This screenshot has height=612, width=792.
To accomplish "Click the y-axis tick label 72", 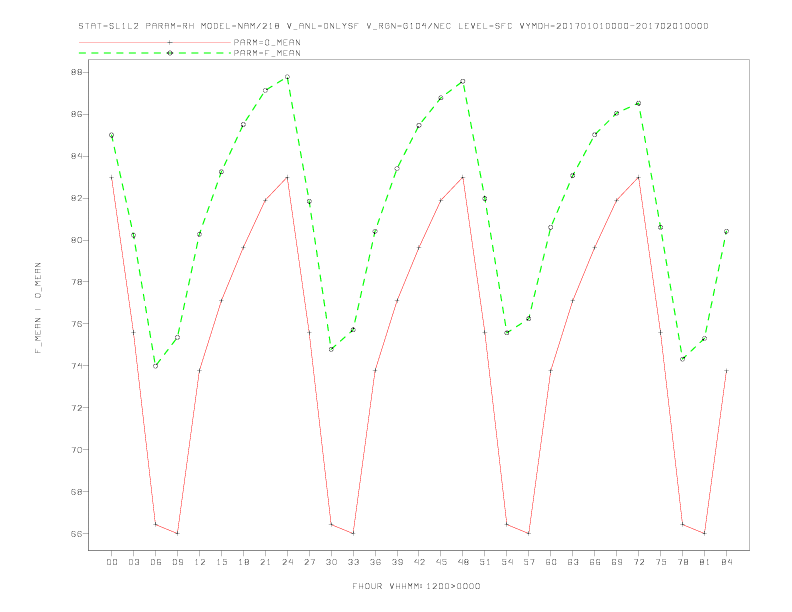I will [76, 407].
